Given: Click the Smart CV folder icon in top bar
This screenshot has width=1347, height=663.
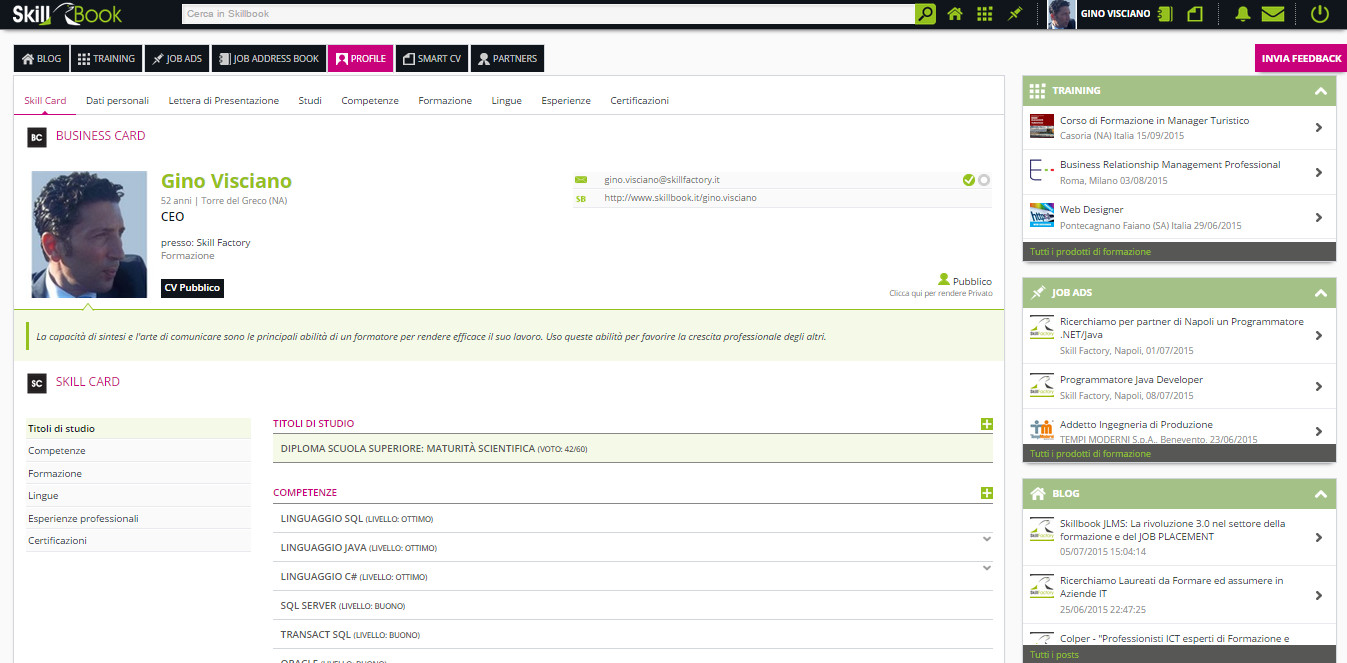Looking at the screenshot, I should coord(1194,14).
